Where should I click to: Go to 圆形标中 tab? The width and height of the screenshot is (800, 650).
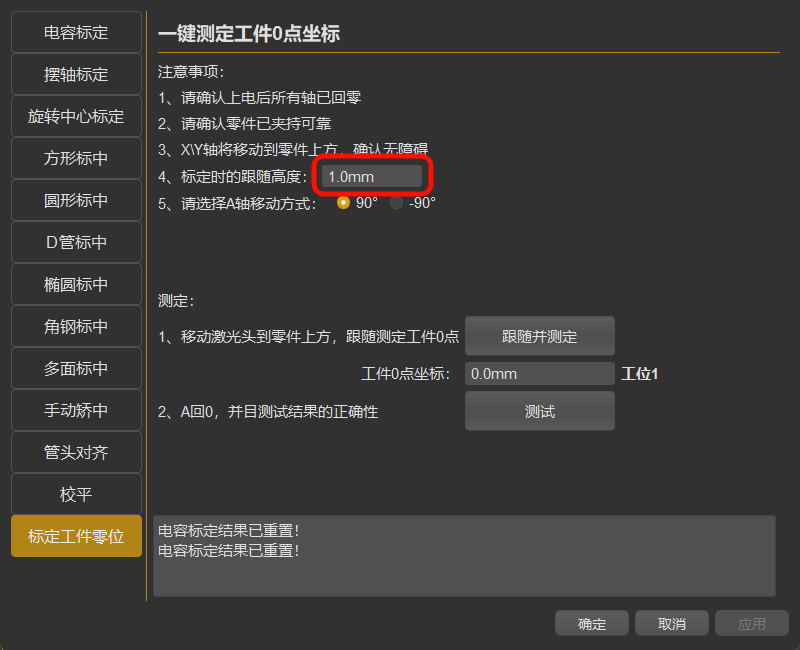[76, 200]
